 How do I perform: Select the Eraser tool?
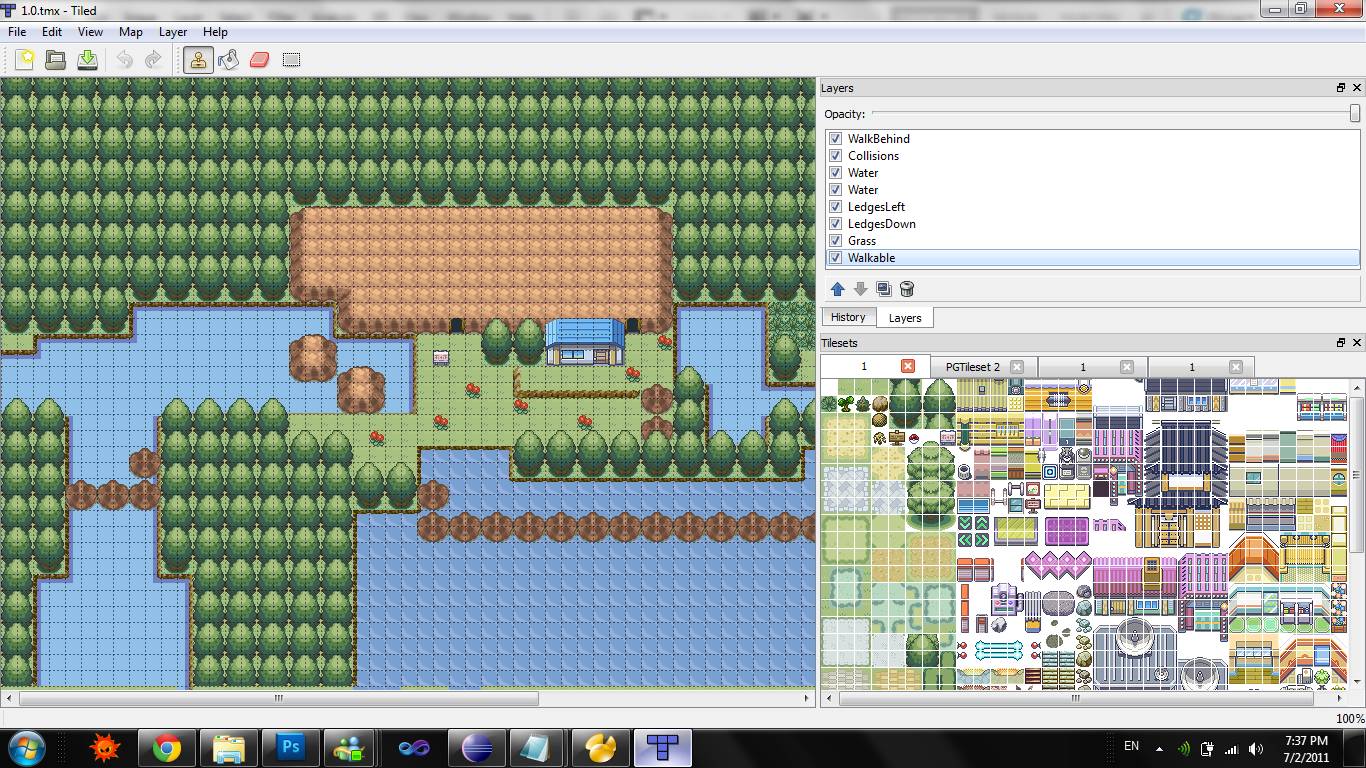260,60
